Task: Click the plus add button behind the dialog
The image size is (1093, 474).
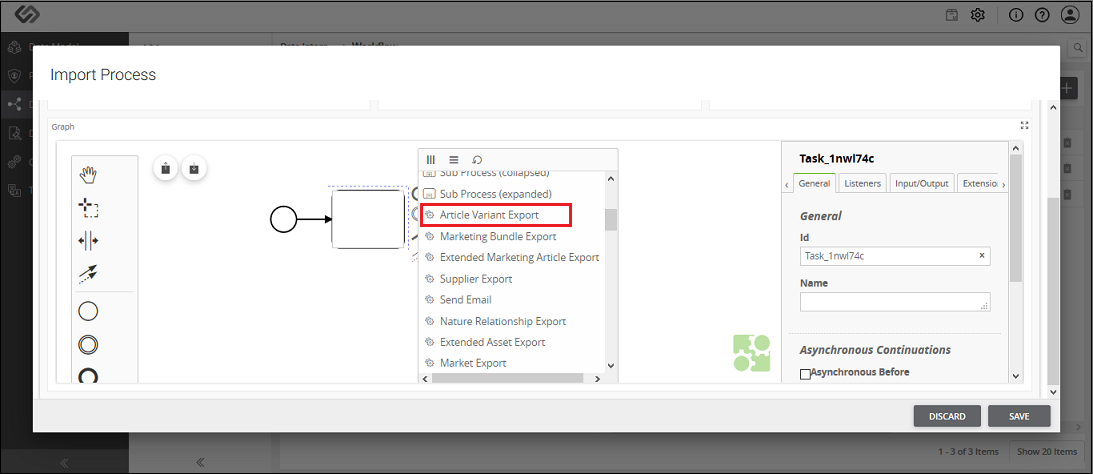Action: (x=1067, y=89)
